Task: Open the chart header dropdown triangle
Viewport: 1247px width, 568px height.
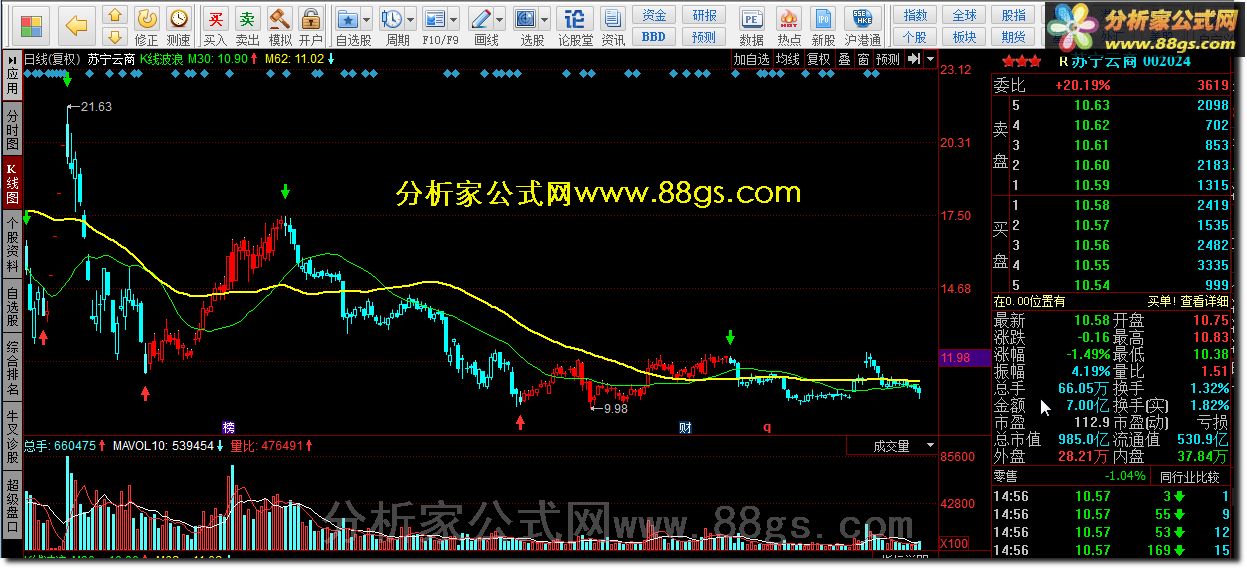Action: [x=930, y=59]
